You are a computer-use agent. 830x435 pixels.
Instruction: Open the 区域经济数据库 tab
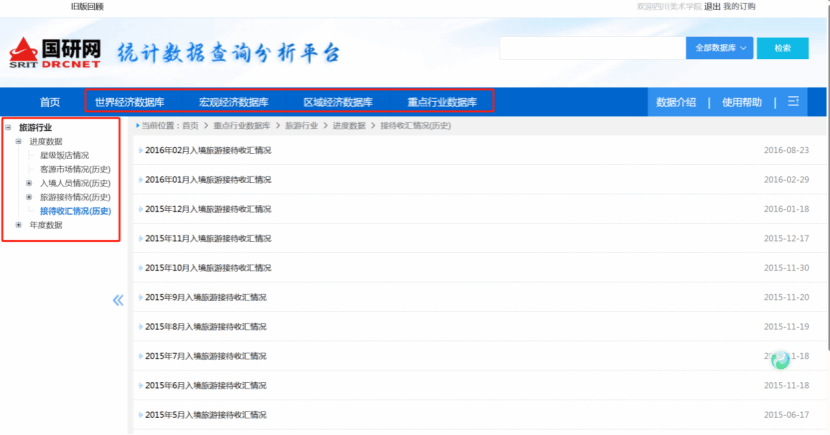point(338,102)
